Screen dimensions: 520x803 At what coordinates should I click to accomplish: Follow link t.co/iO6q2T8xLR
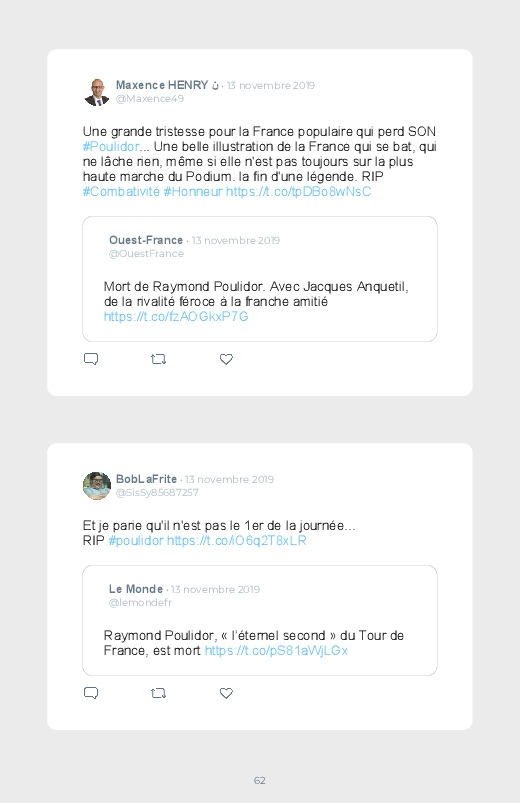(x=237, y=541)
